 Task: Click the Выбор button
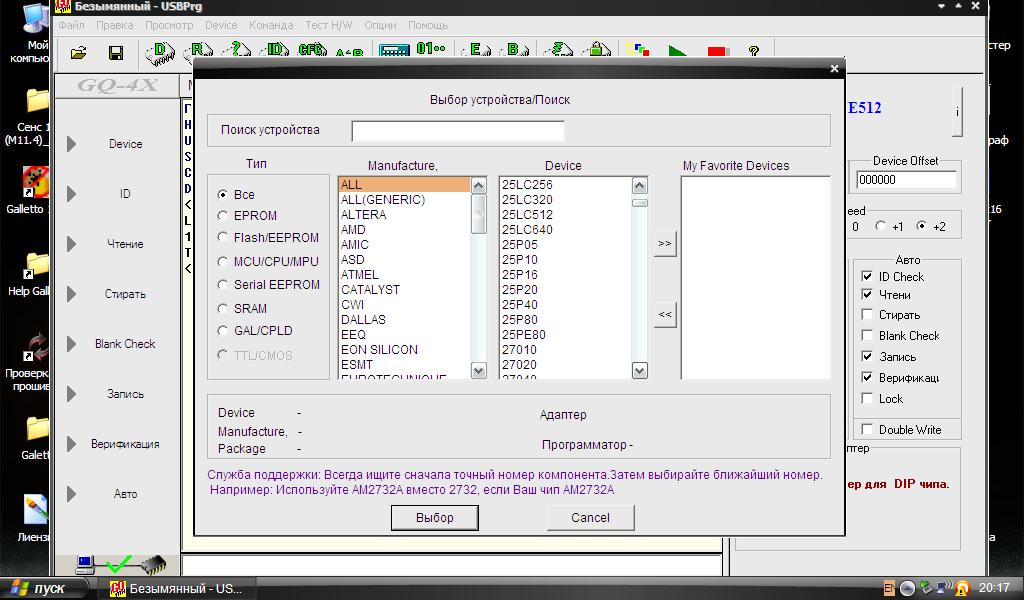point(434,518)
